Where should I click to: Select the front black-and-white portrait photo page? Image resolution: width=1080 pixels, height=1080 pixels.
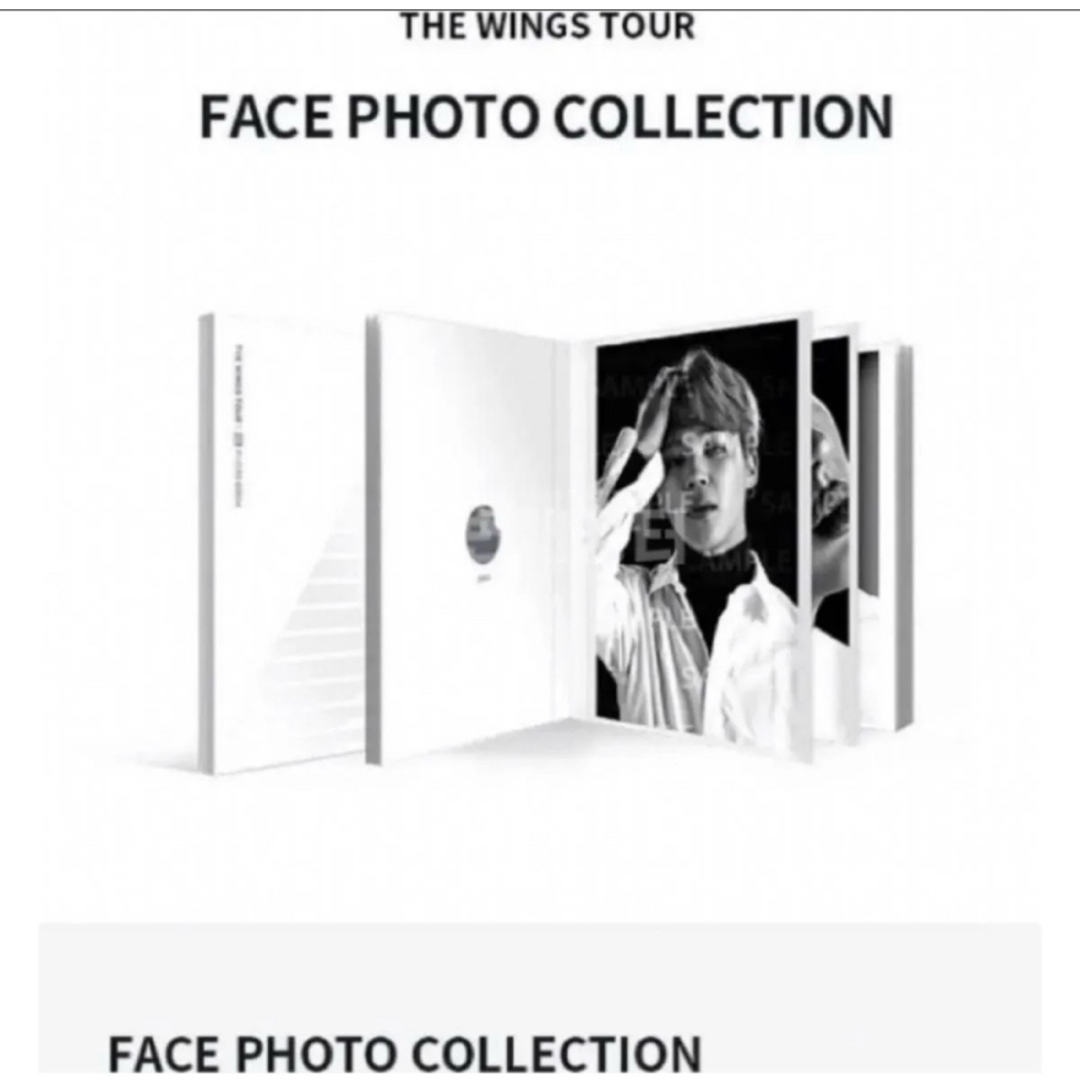pyautogui.click(x=703, y=537)
